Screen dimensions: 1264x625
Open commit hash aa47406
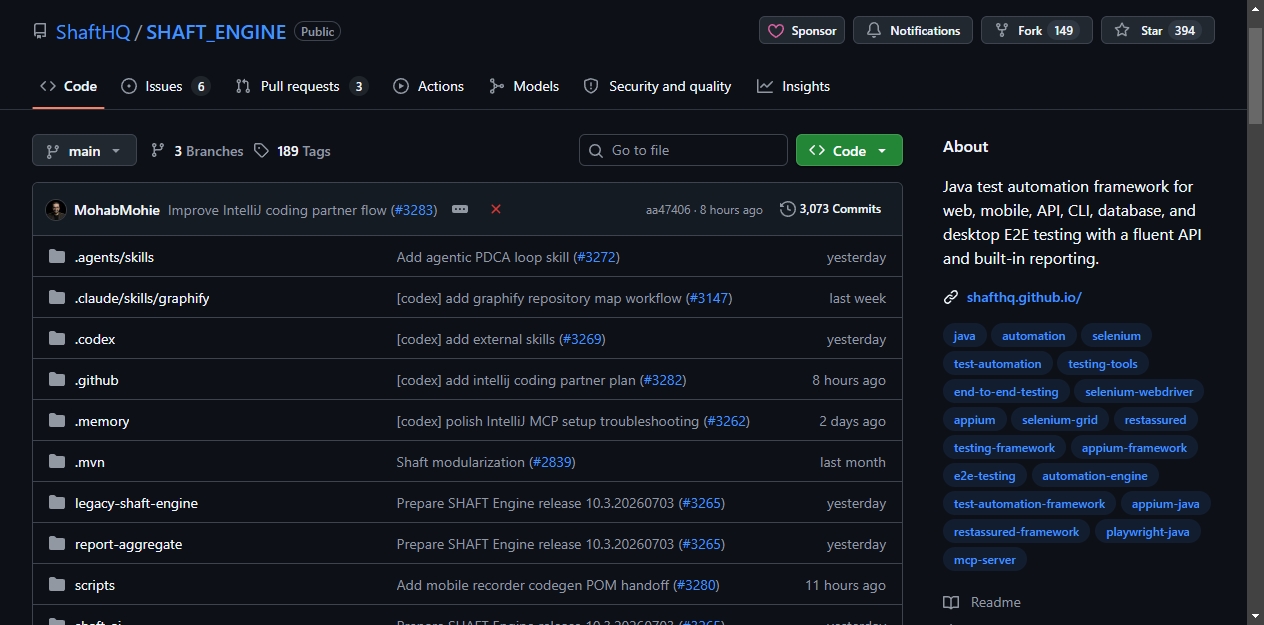click(x=668, y=210)
